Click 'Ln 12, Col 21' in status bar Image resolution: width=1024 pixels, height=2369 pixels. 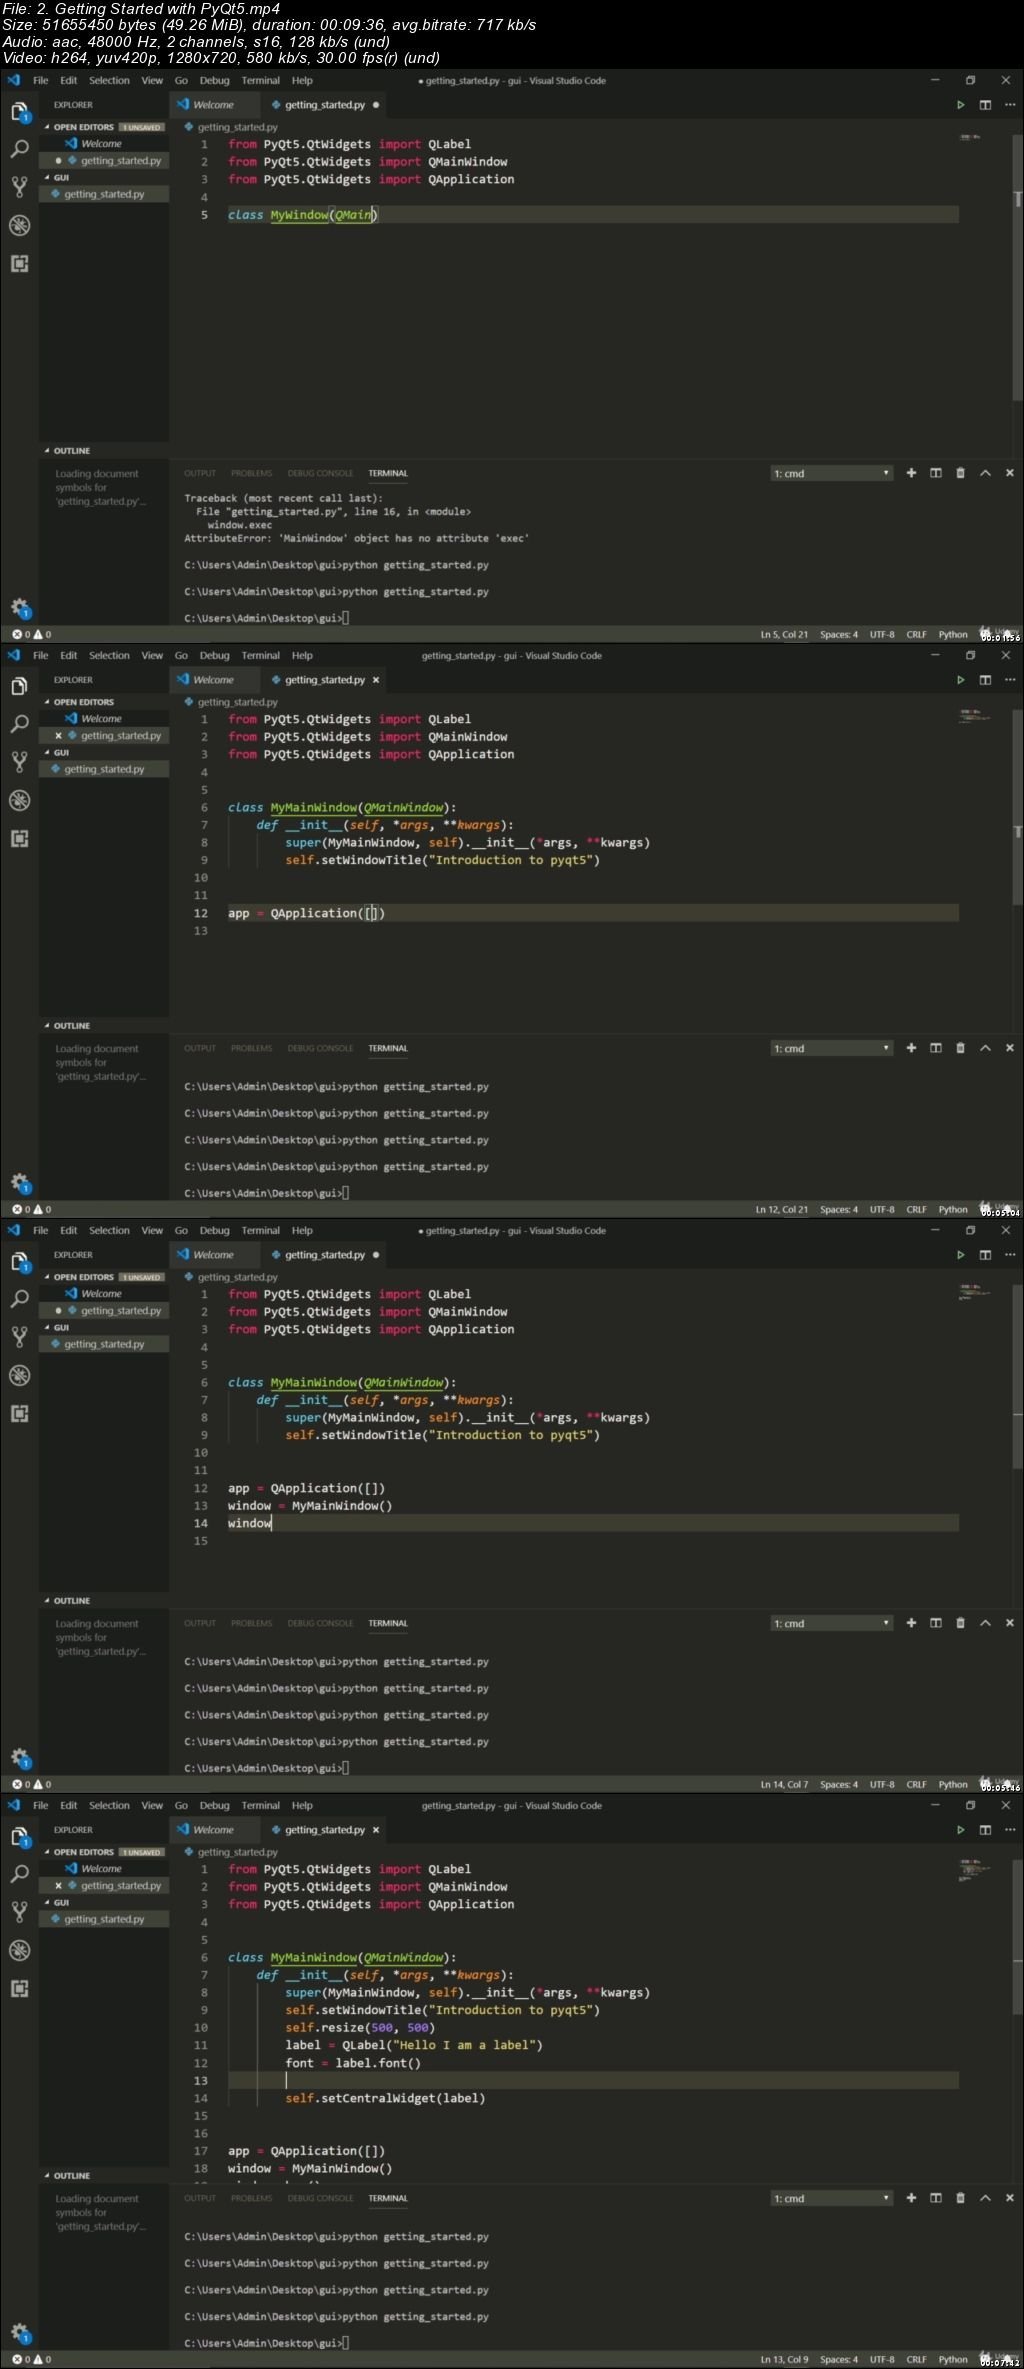coord(782,1210)
